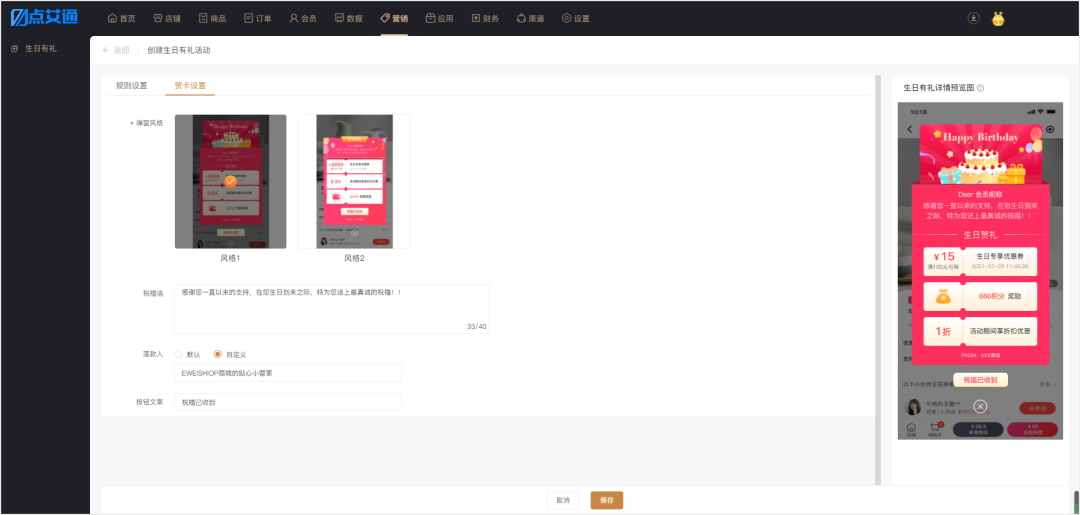Click the 保存 save button

click(607, 501)
